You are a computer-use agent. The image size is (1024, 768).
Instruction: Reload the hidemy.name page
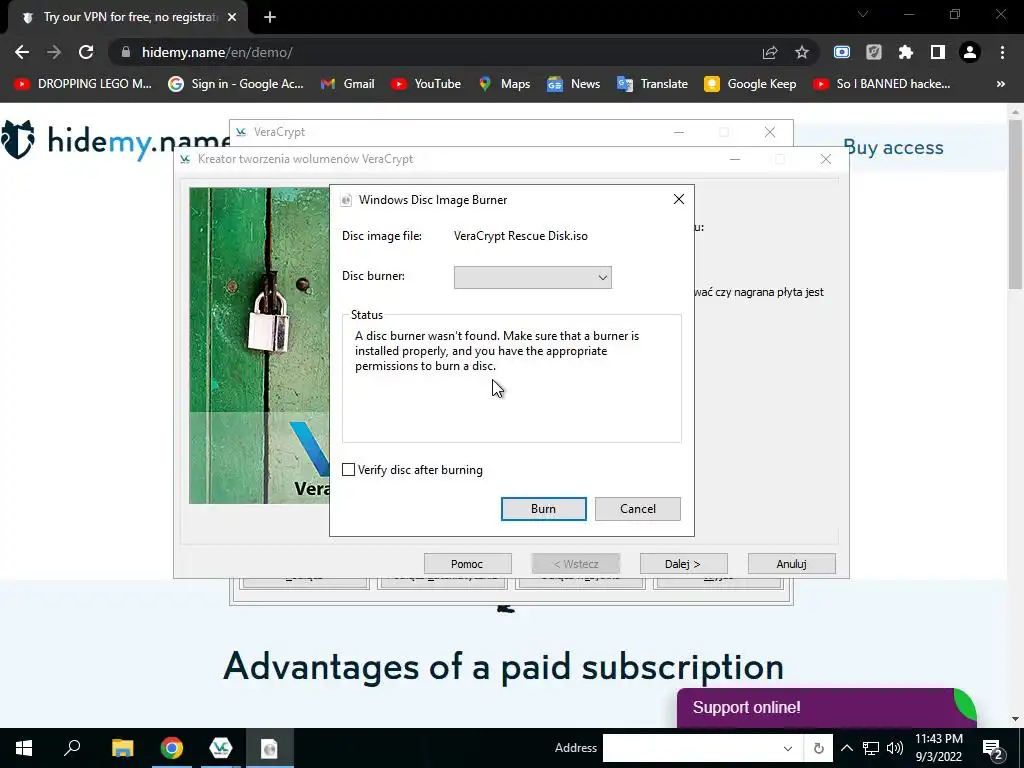[86, 52]
